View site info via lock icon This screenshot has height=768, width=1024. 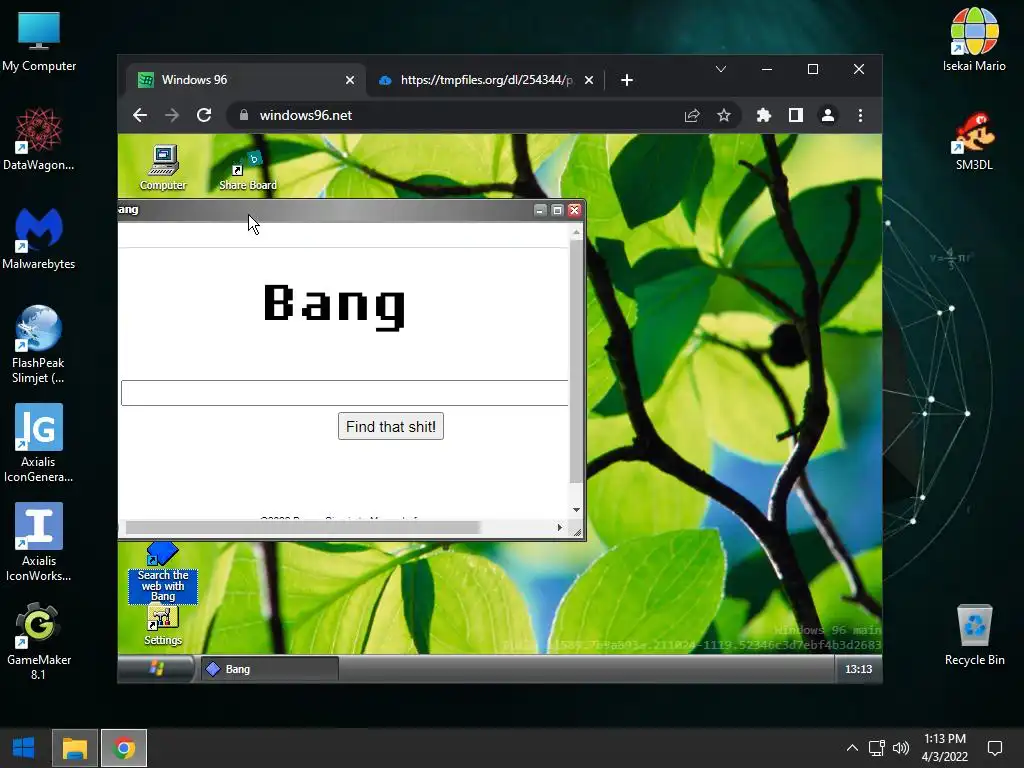coord(244,116)
